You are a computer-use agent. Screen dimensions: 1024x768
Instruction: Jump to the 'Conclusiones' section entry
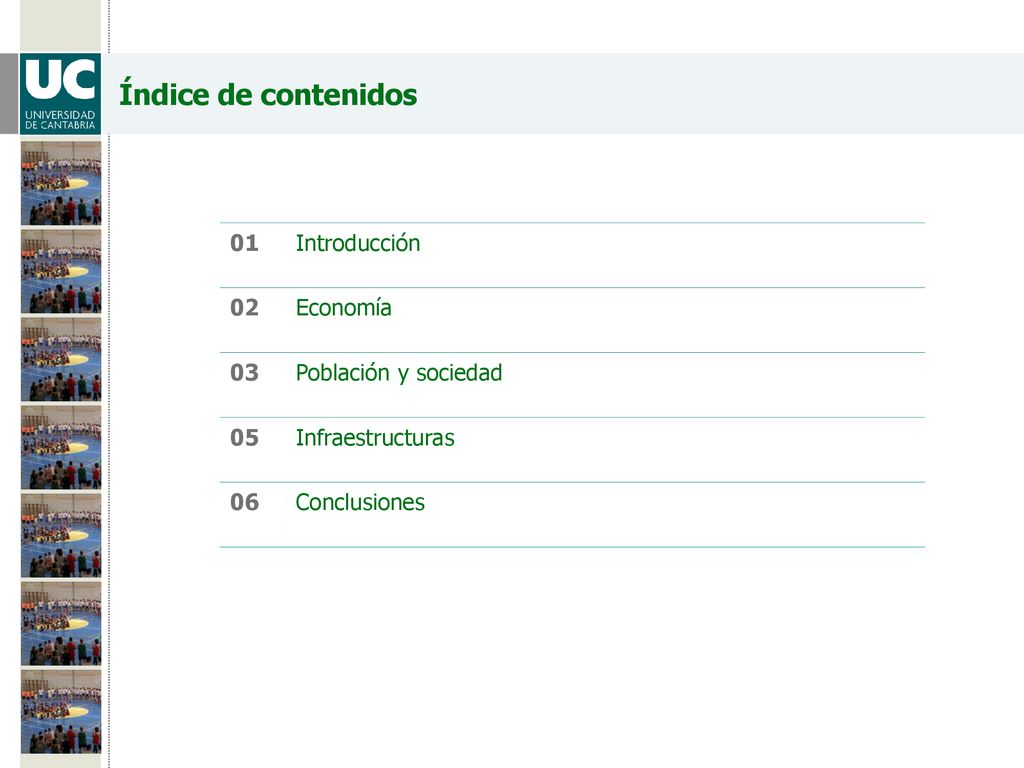pyautogui.click(x=360, y=502)
